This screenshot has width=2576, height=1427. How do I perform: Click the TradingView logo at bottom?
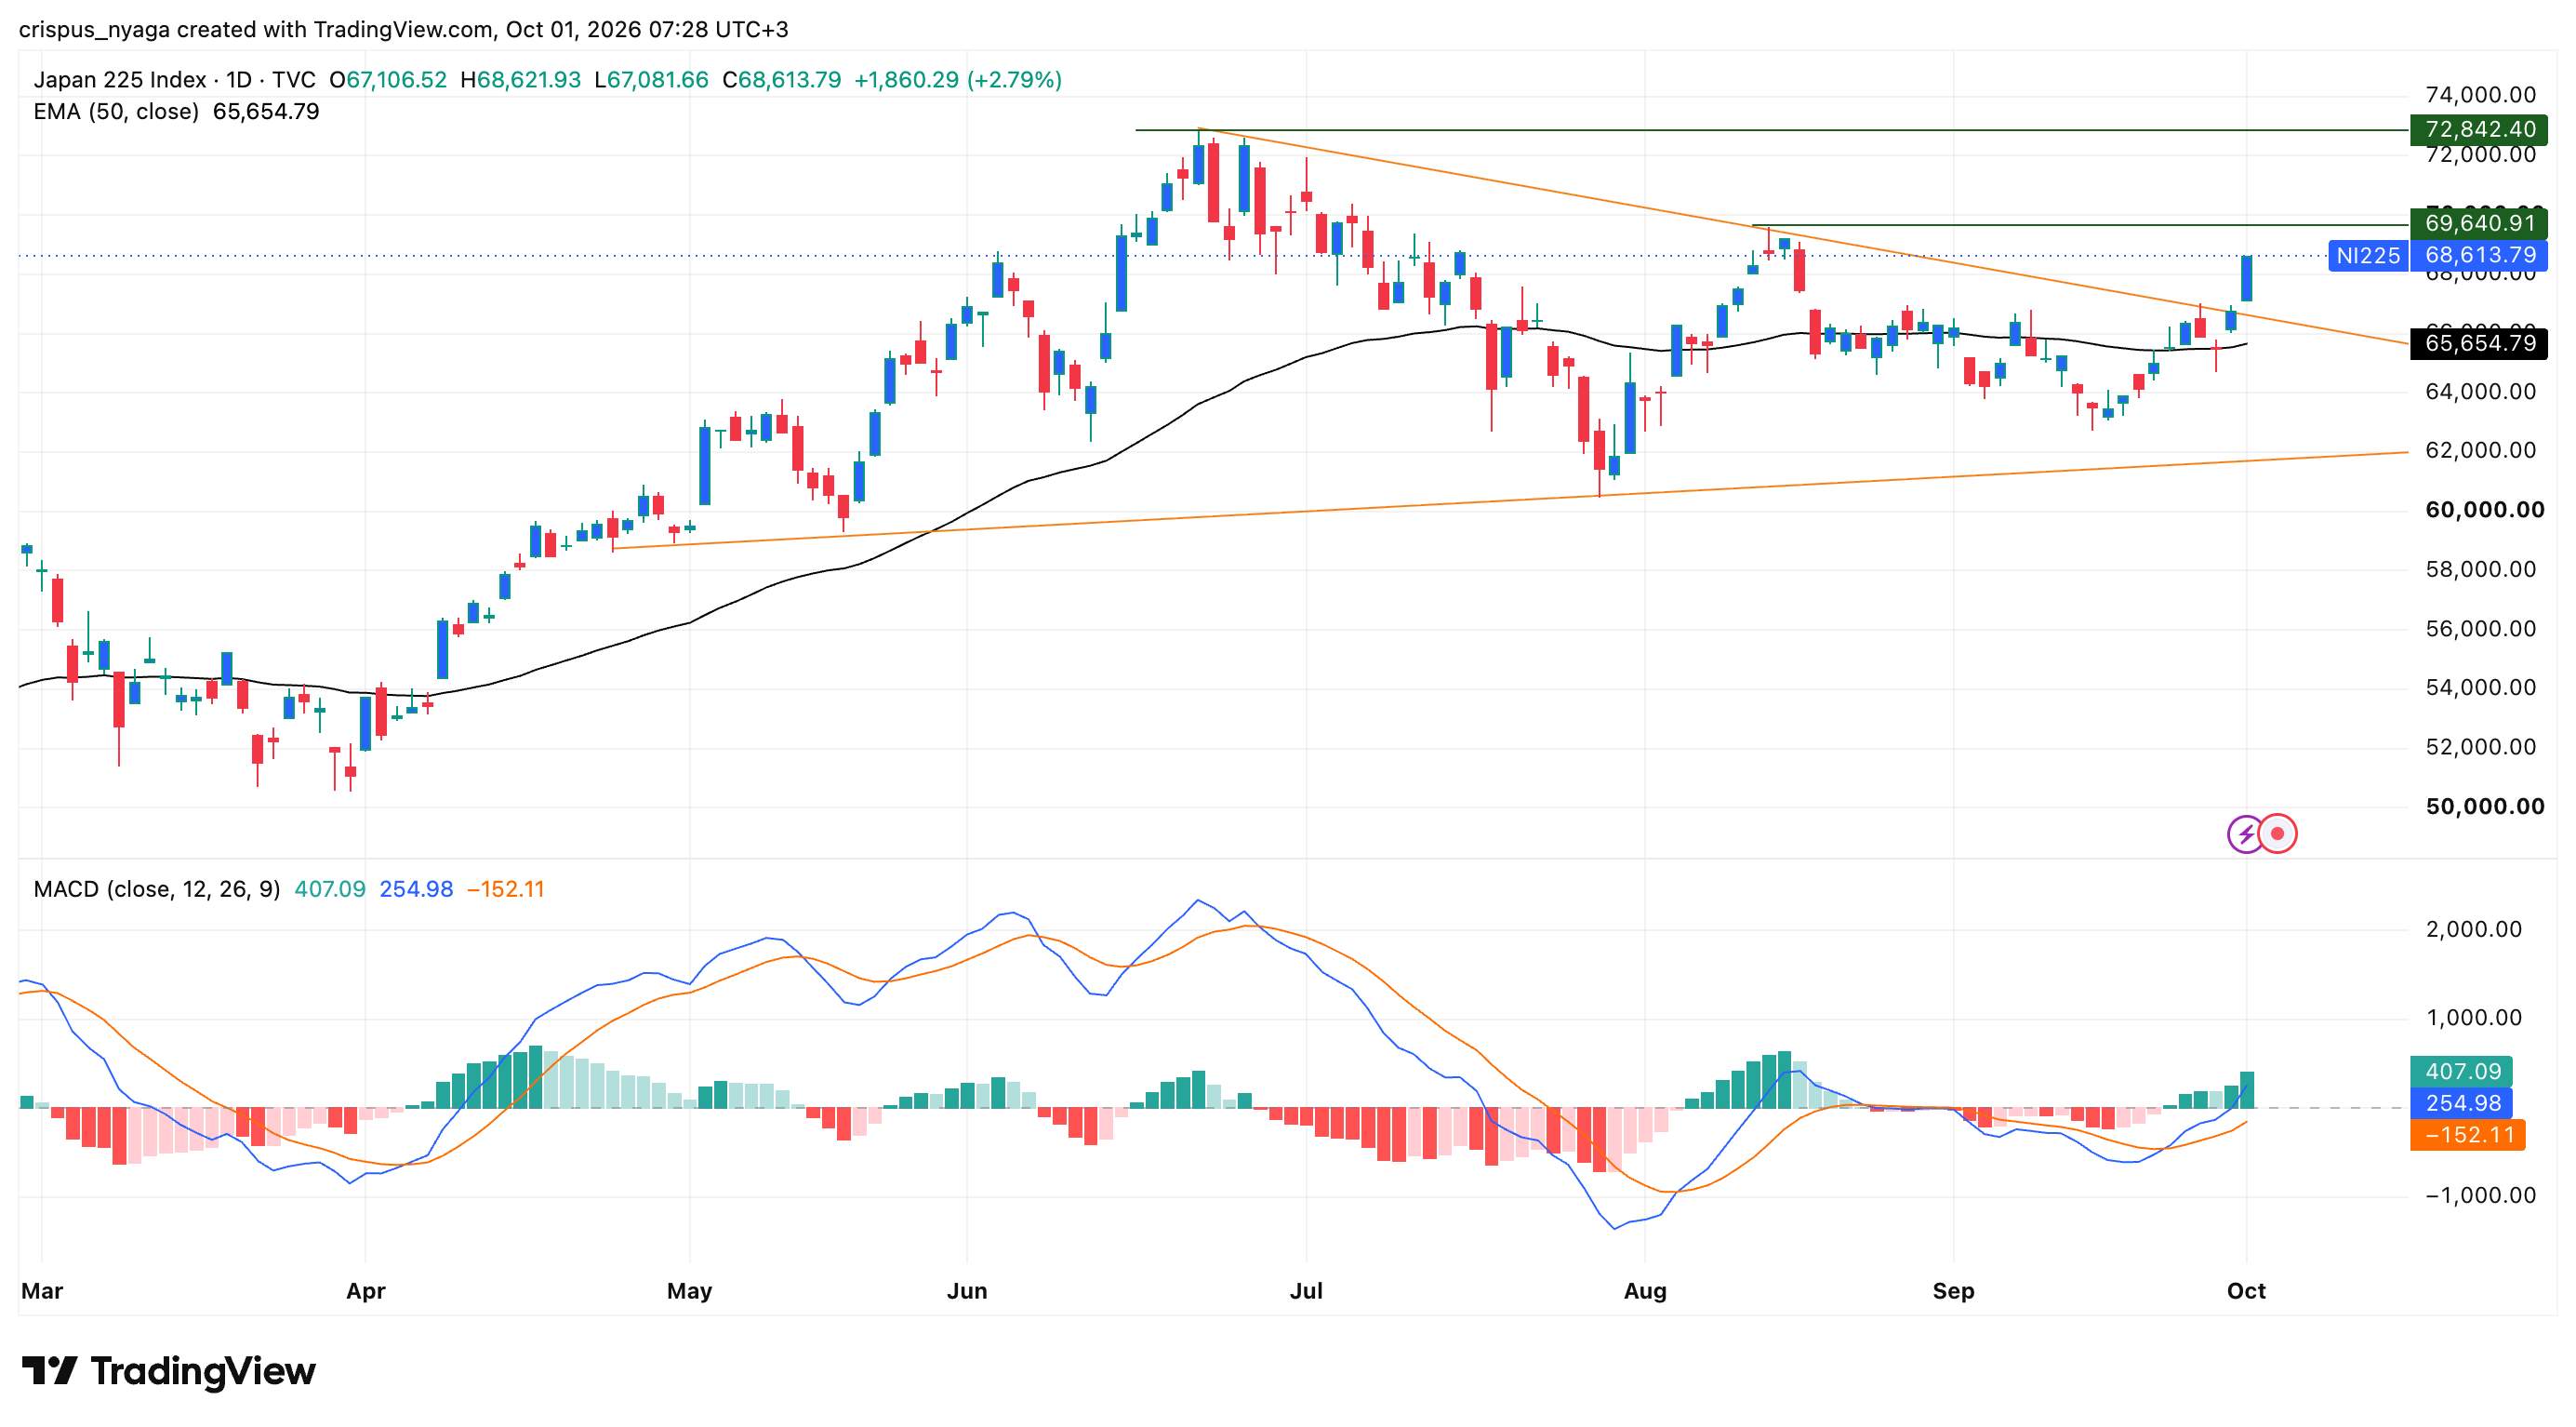click(169, 1370)
